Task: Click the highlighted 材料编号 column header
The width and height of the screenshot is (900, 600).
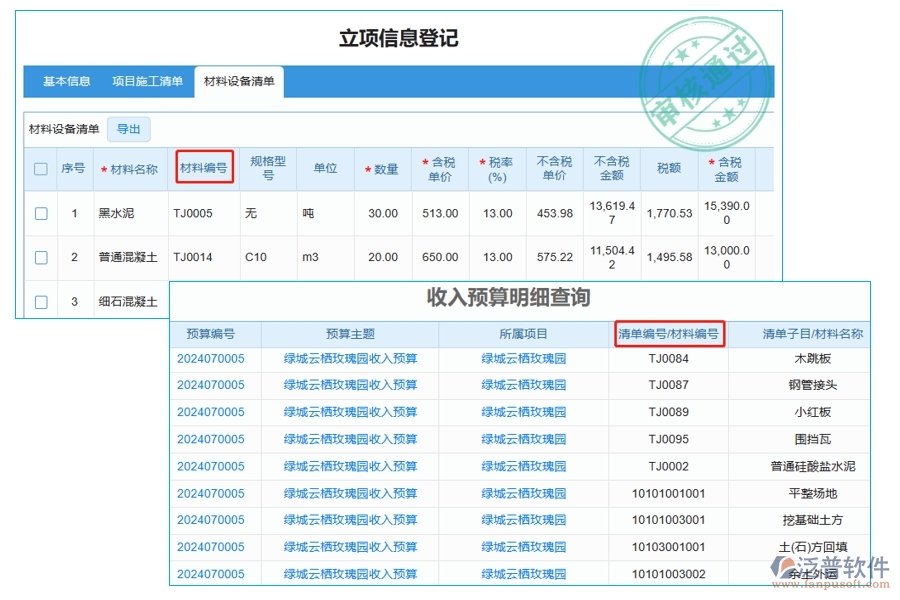Action: [204, 168]
